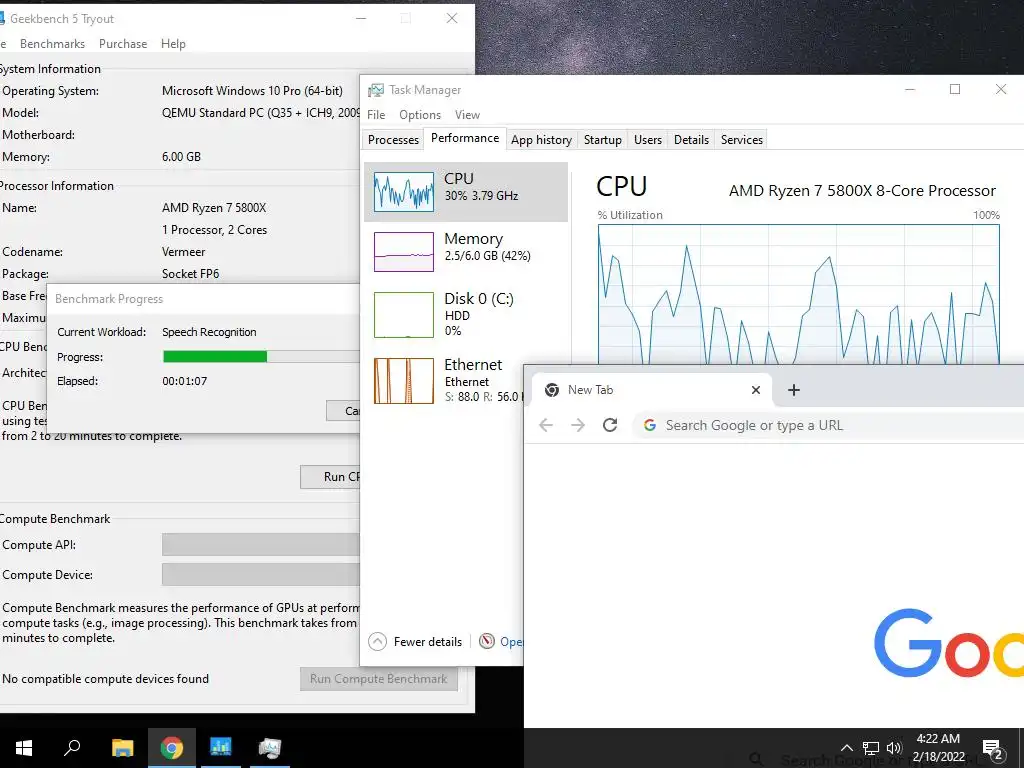
Task: Open Geekbench Benchmarks menu
Action: tap(52, 44)
